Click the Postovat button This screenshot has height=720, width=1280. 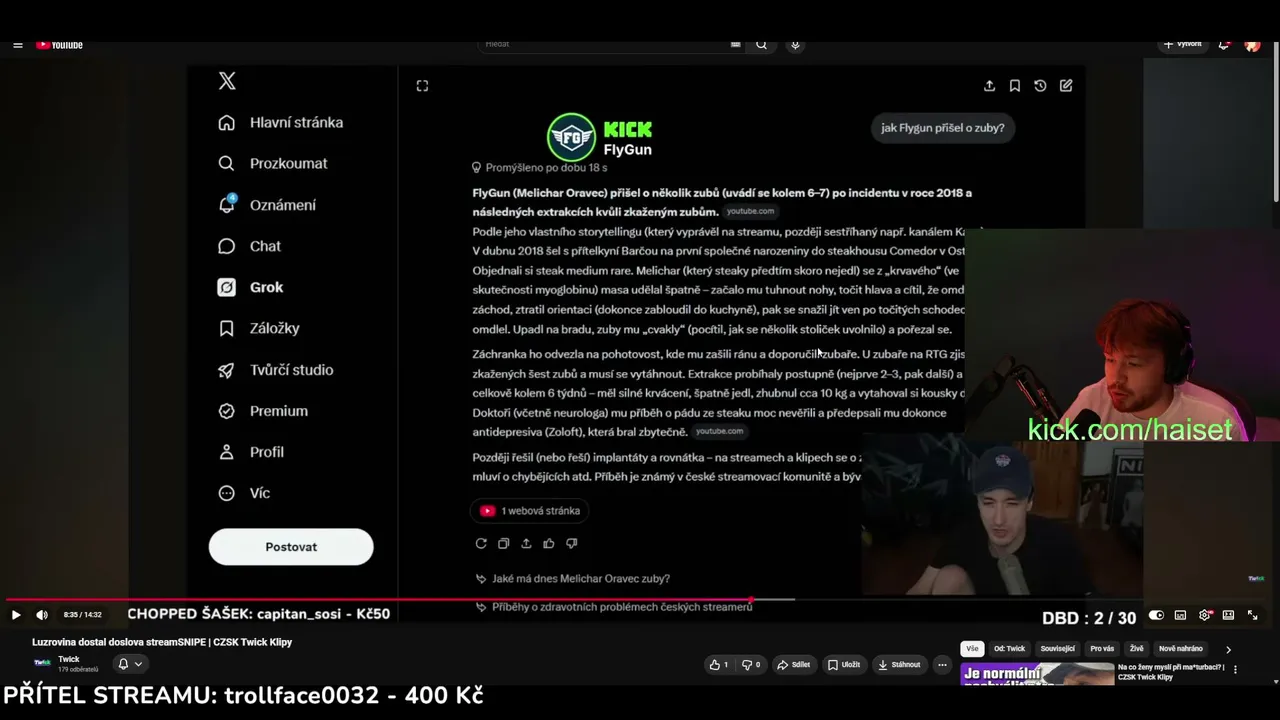tap(291, 547)
